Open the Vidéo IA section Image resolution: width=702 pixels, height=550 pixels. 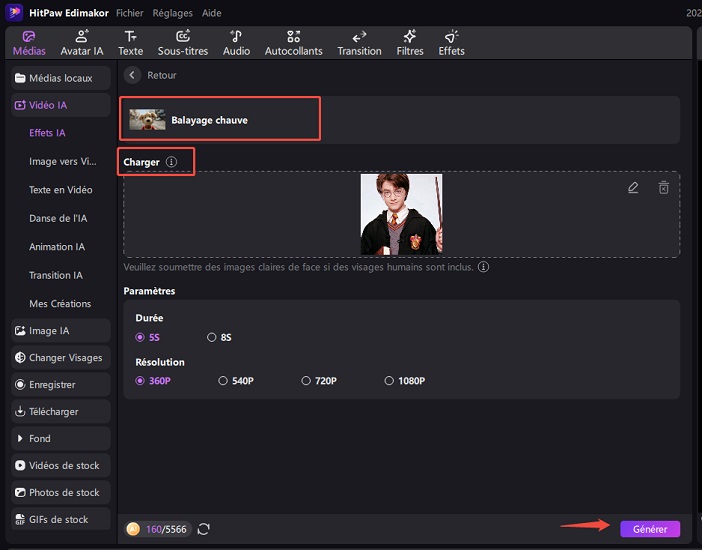point(61,105)
